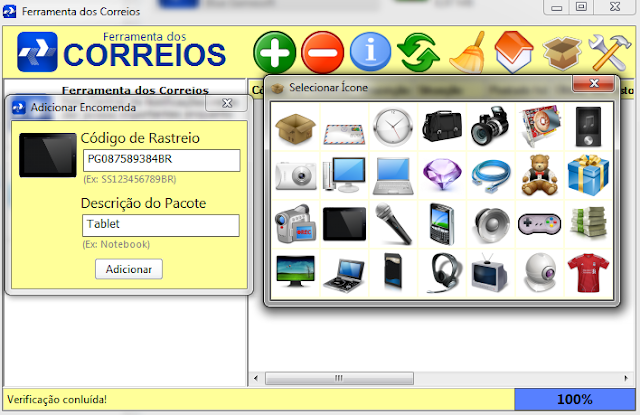
Task: Select the blue gift box icon
Action: tap(588, 175)
